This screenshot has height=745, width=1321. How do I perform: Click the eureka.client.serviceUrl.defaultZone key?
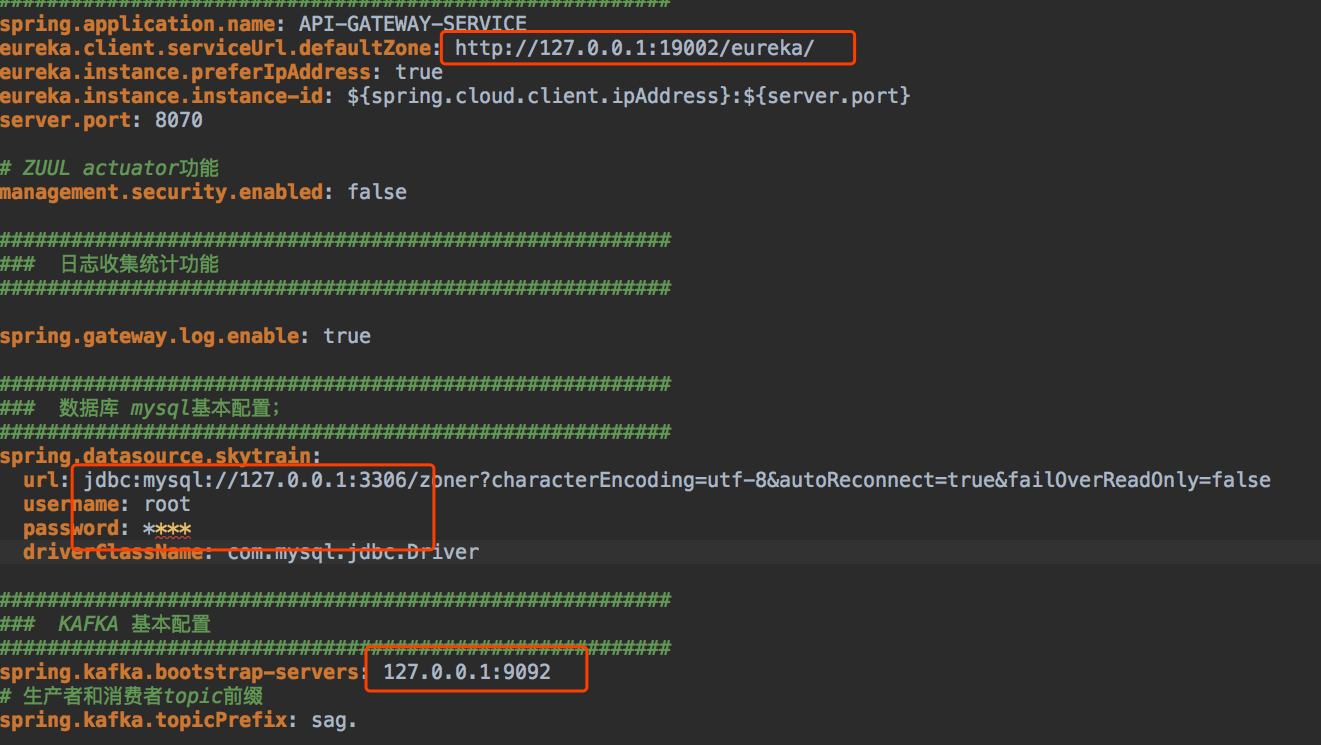(215, 48)
